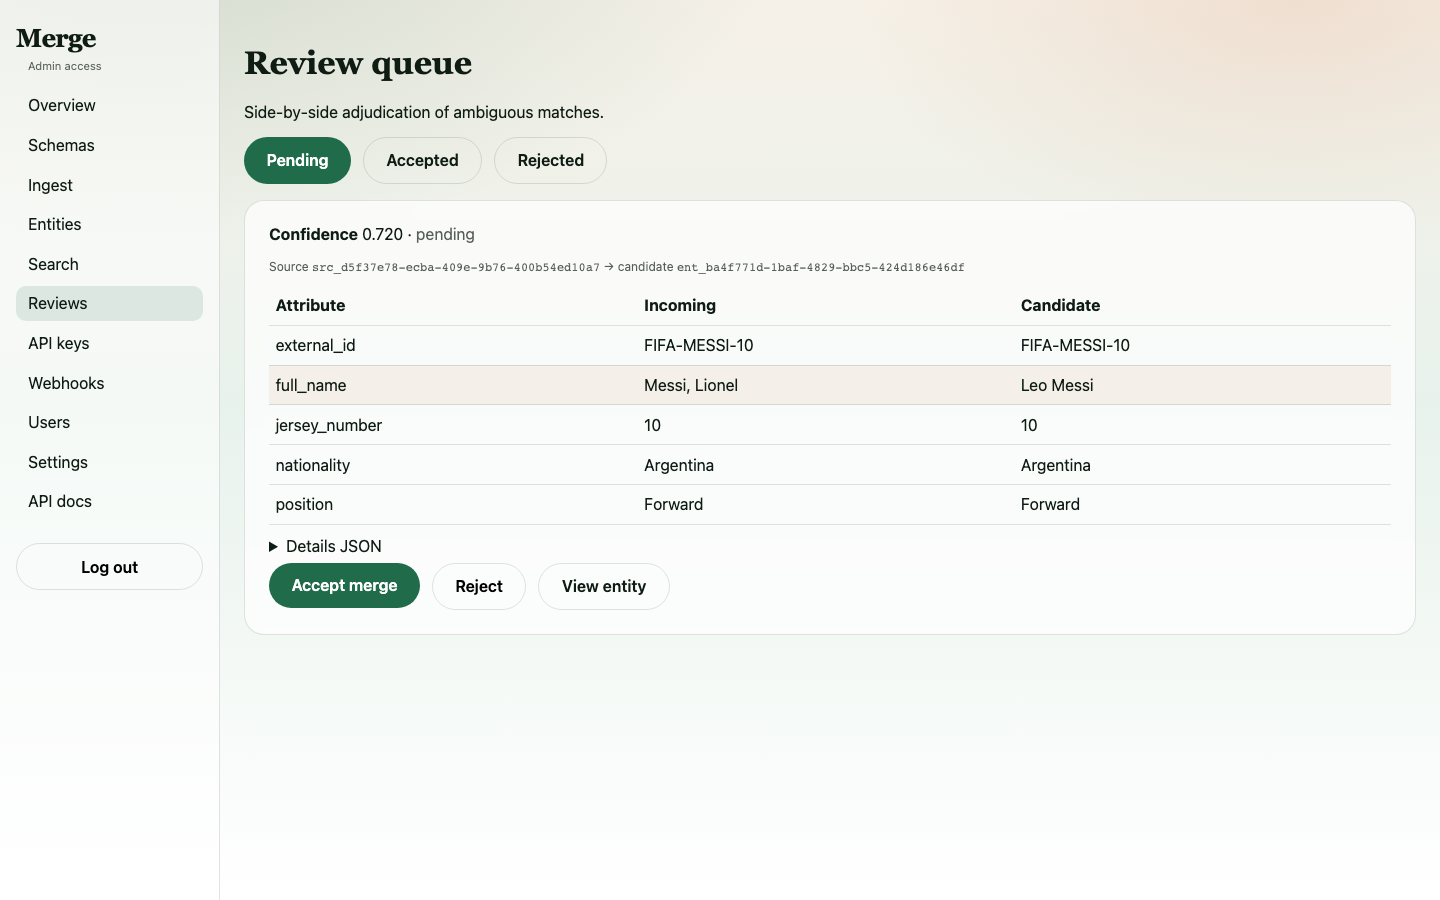Navigate to Entities
This screenshot has width=1440, height=900.
[109, 224]
